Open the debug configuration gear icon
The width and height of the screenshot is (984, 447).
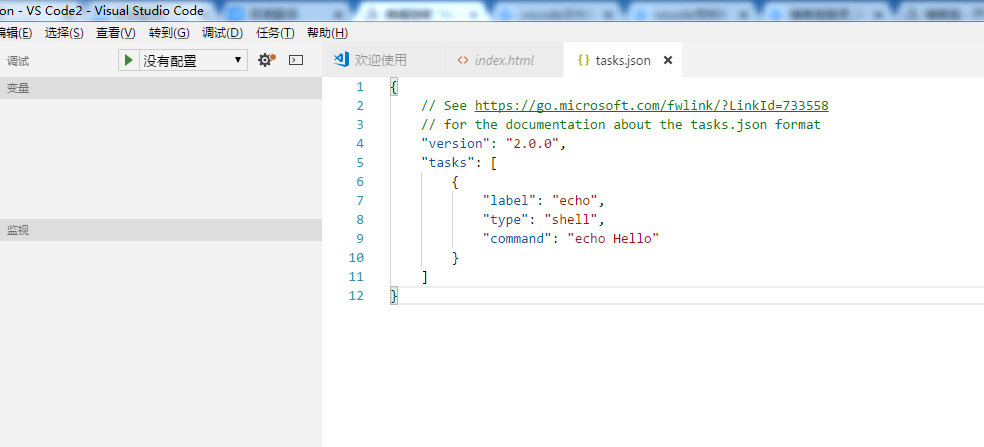point(266,60)
